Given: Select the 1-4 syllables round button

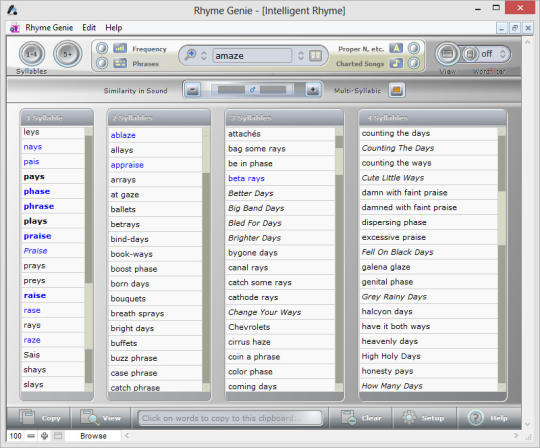Looking at the screenshot, I should [32, 54].
